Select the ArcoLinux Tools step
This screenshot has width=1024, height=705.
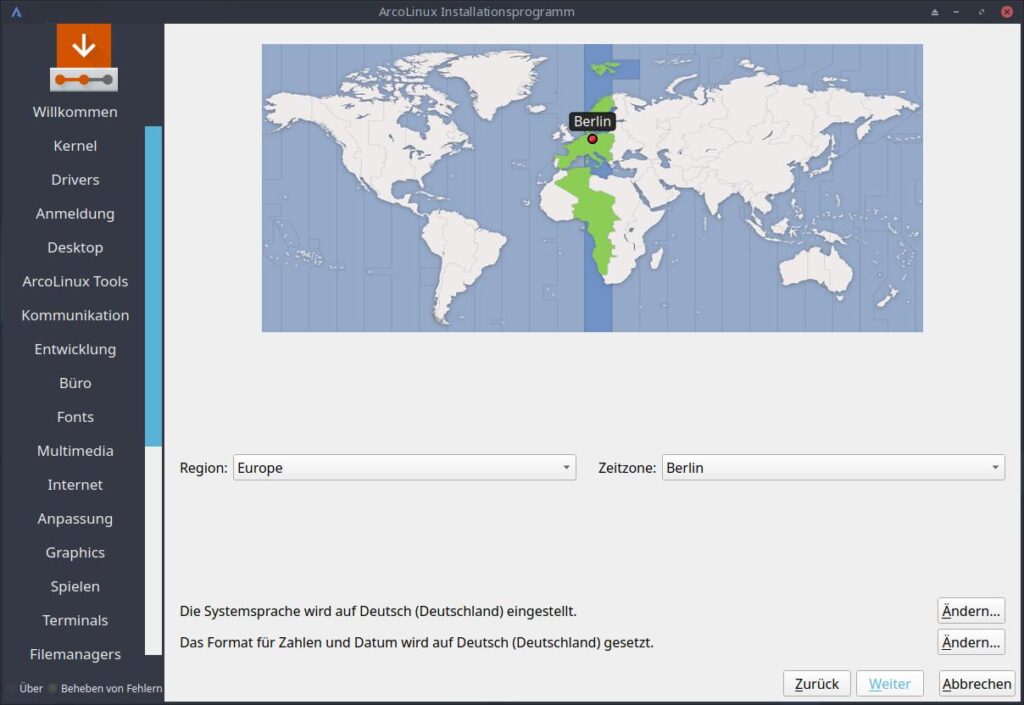(75, 281)
